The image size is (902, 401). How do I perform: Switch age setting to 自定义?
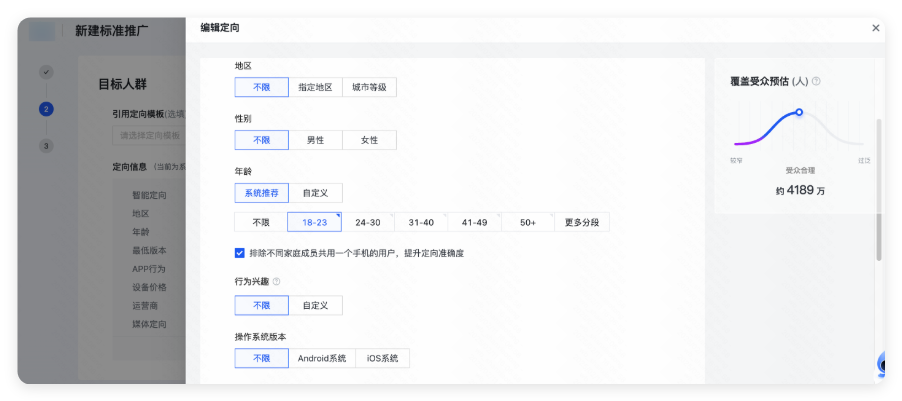[x=315, y=193]
